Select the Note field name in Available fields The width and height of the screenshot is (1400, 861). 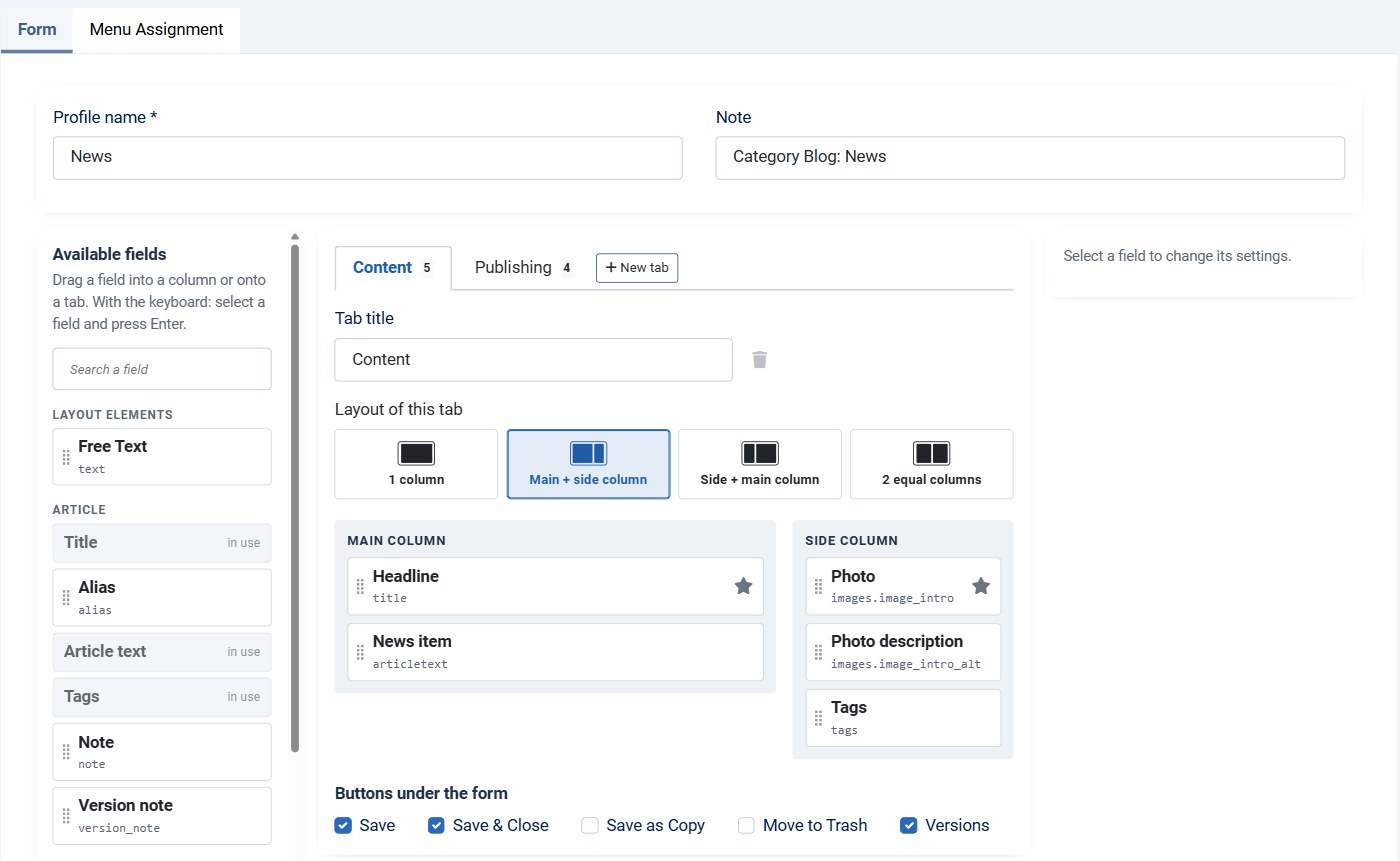tap(96, 742)
